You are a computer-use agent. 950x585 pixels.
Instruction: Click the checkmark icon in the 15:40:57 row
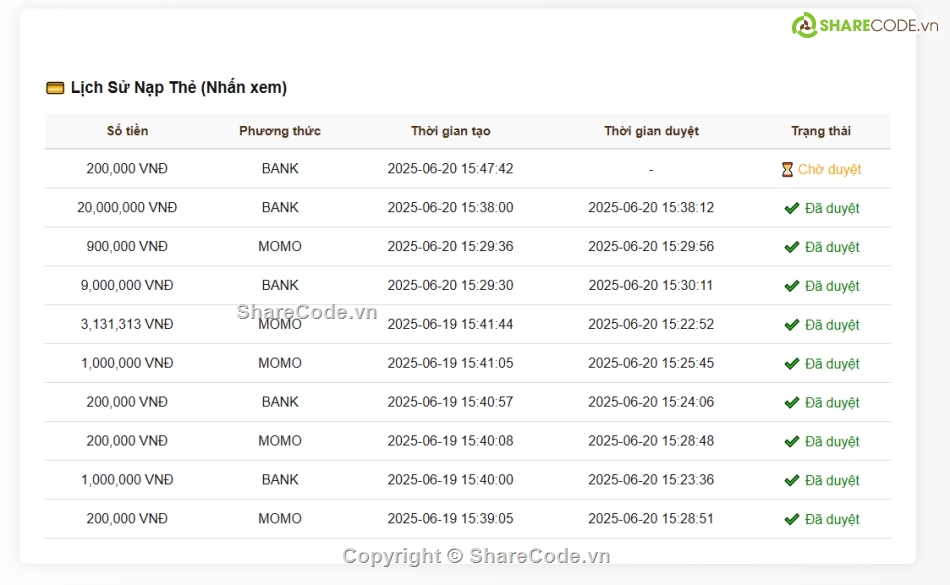[791, 403]
